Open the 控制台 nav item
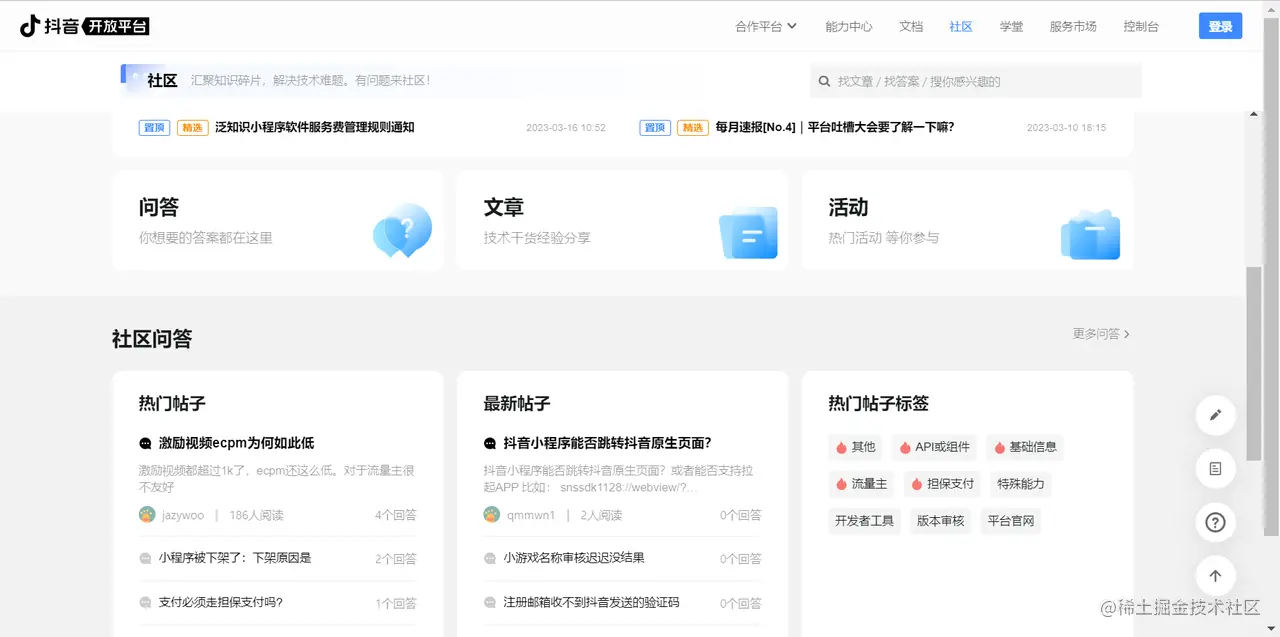The width and height of the screenshot is (1280, 637). click(1141, 27)
